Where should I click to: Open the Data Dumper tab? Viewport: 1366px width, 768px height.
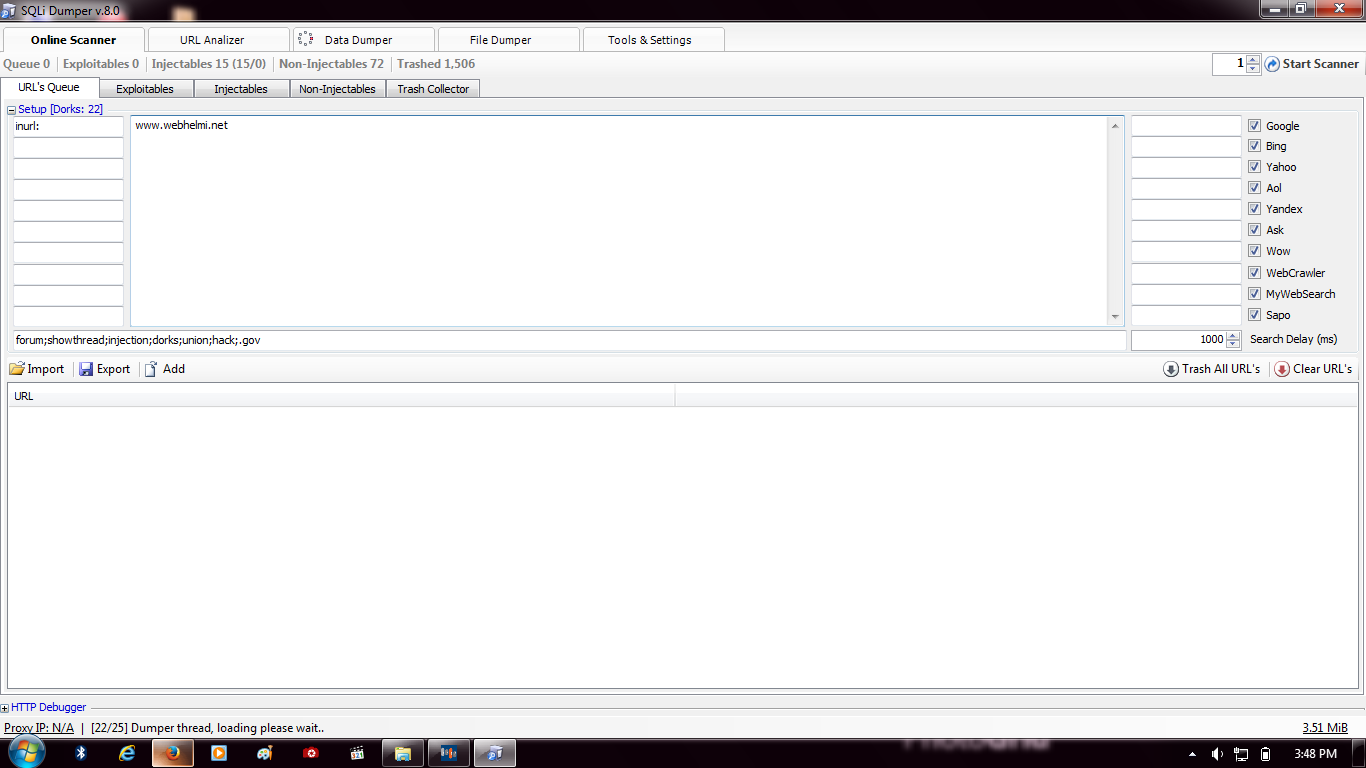pyautogui.click(x=364, y=40)
